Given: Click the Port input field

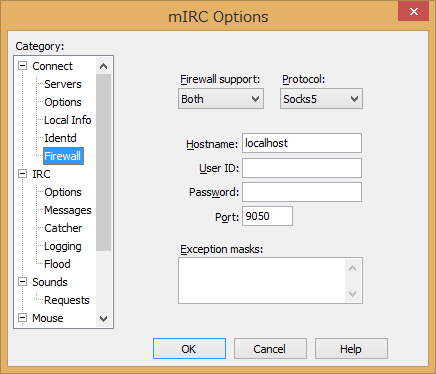Looking at the screenshot, I should click(x=267, y=216).
